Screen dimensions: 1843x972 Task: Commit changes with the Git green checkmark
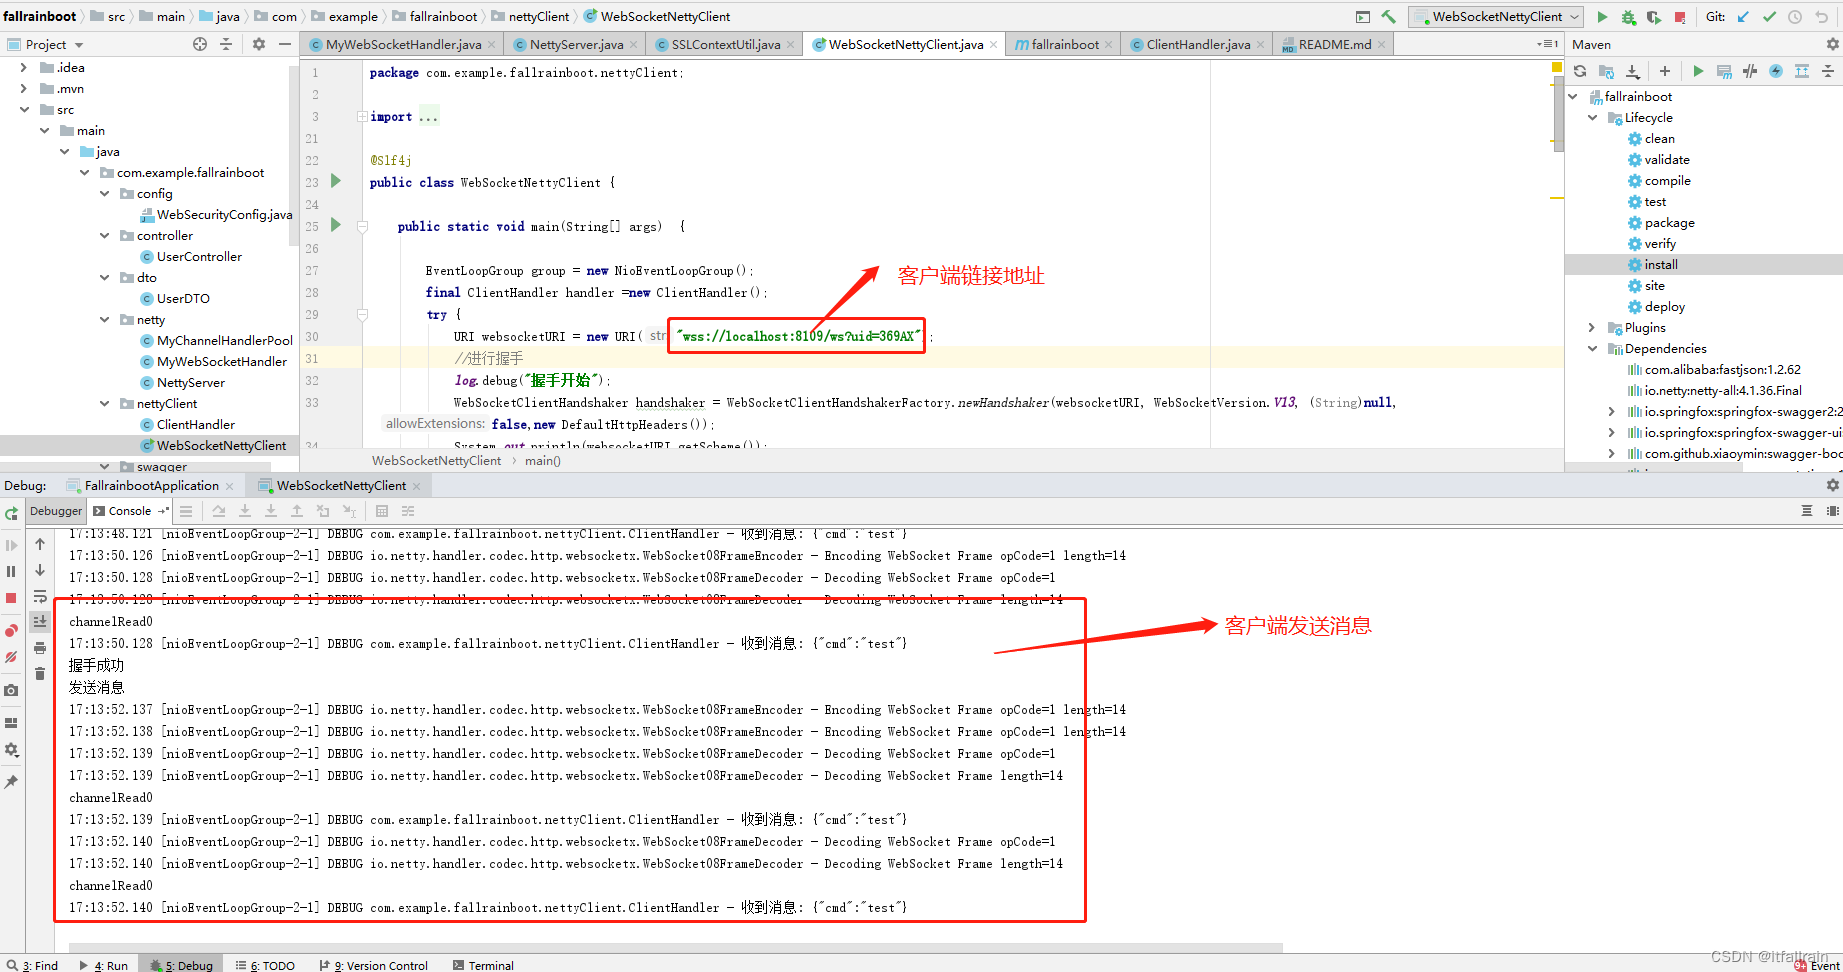tap(1769, 17)
